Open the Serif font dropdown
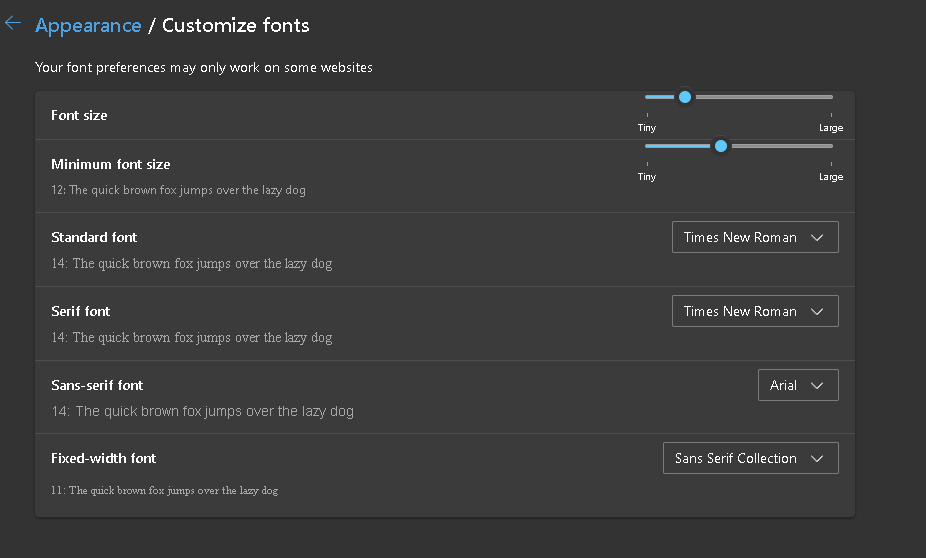Viewport: 926px width, 558px height. 754,311
